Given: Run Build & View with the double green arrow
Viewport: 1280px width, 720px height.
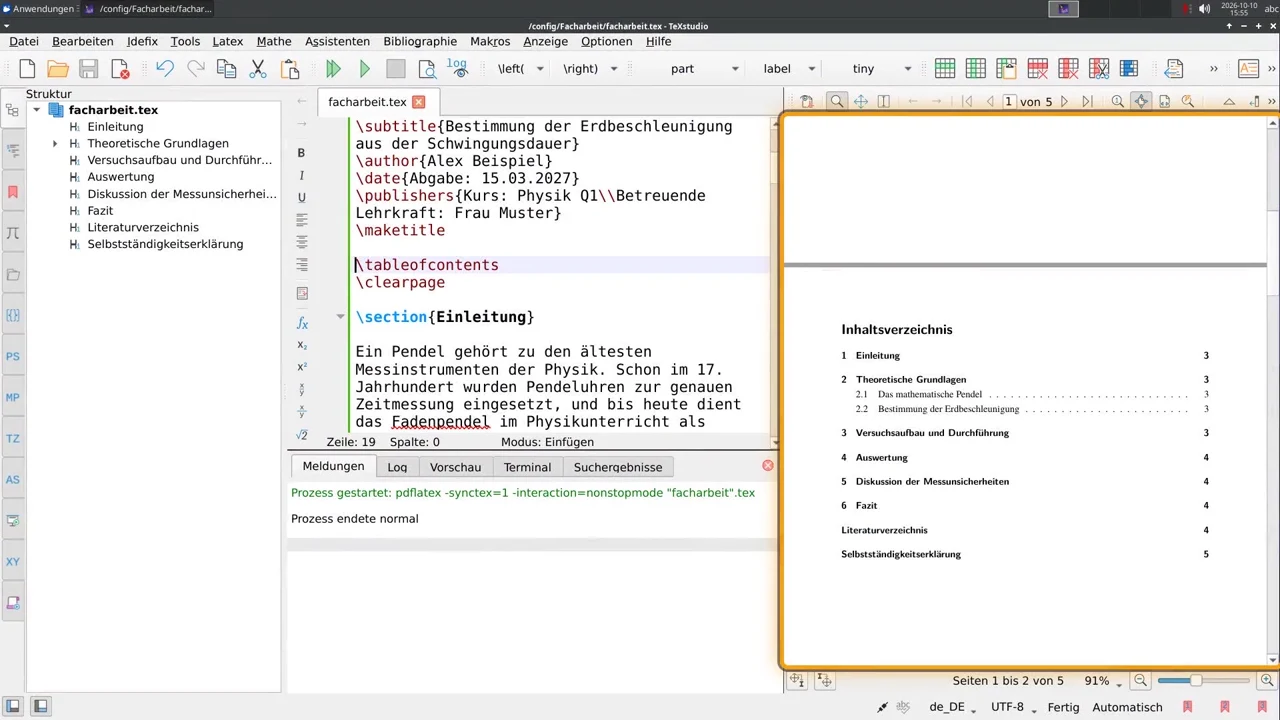Looking at the screenshot, I should point(334,69).
